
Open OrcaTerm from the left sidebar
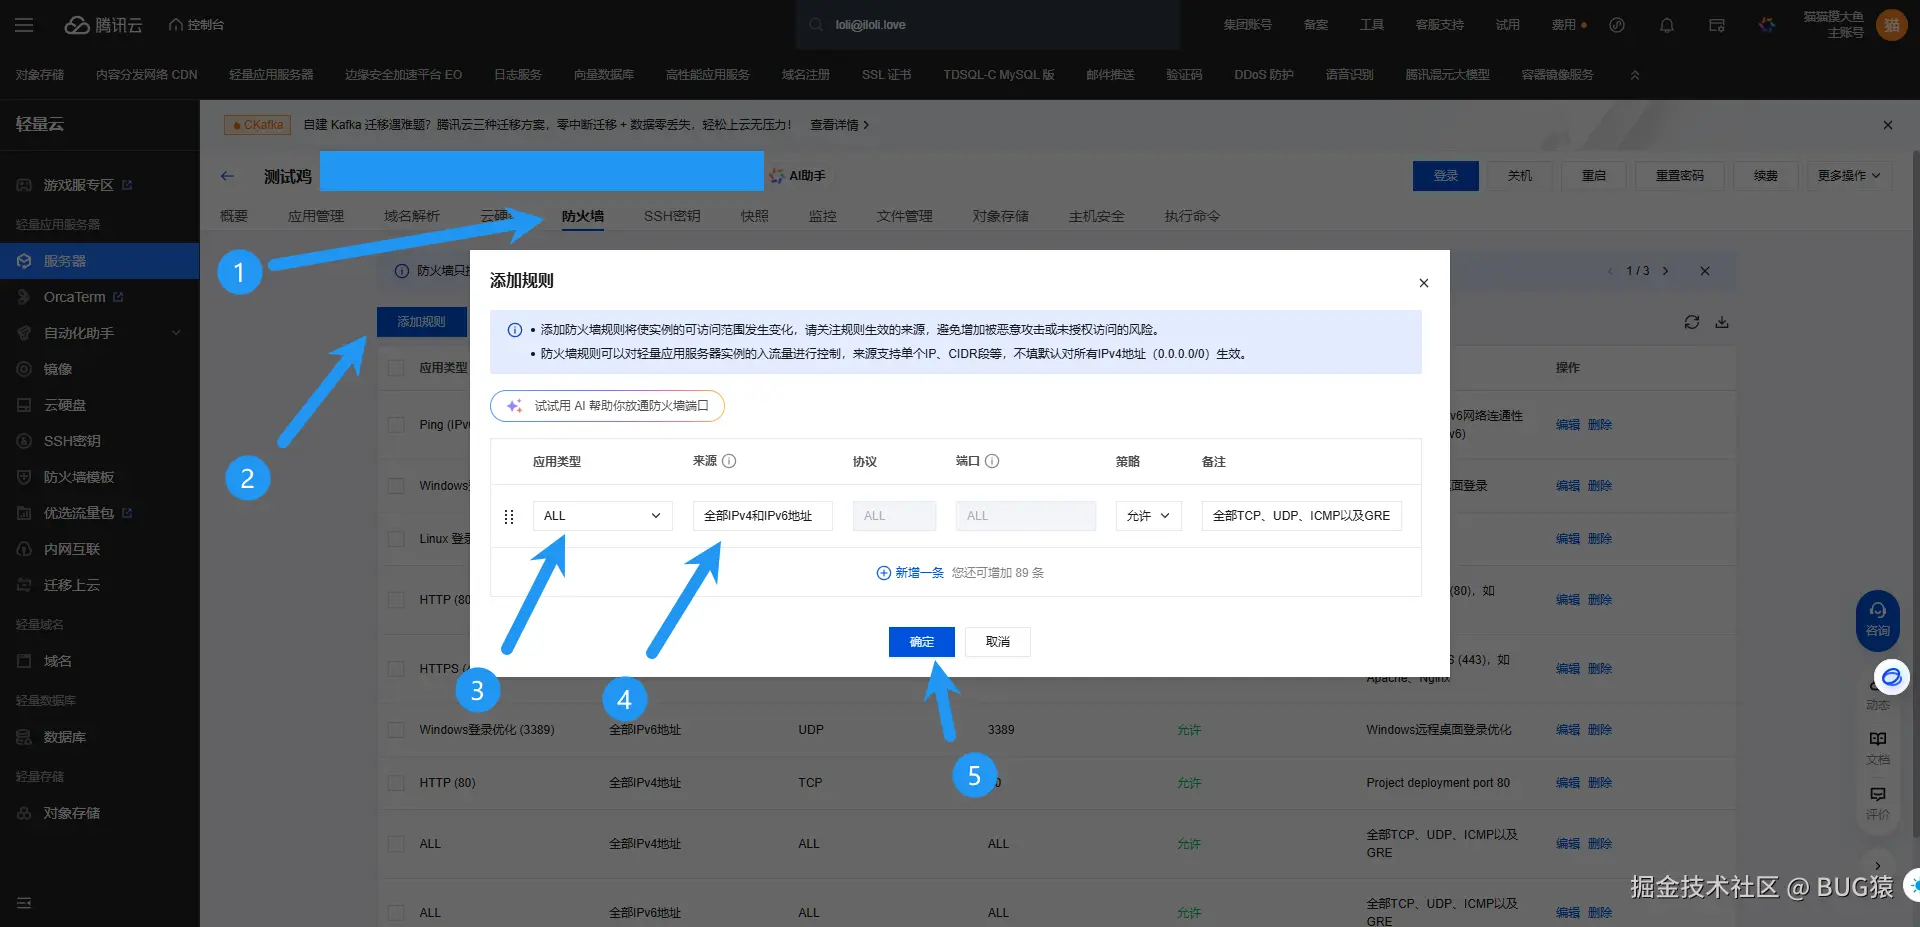tap(73, 296)
